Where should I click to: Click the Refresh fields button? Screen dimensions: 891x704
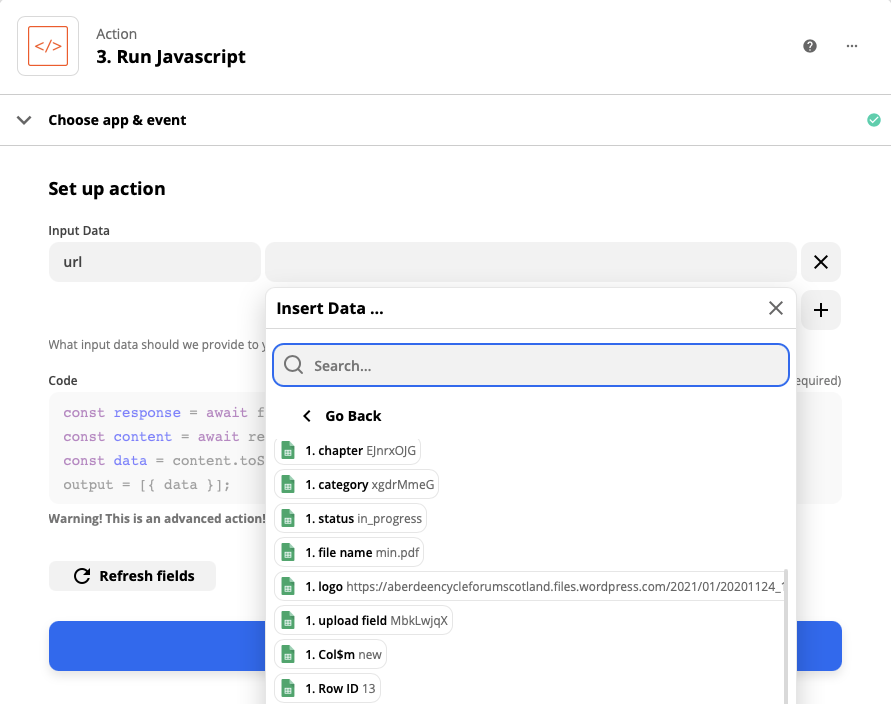pos(132,575)
